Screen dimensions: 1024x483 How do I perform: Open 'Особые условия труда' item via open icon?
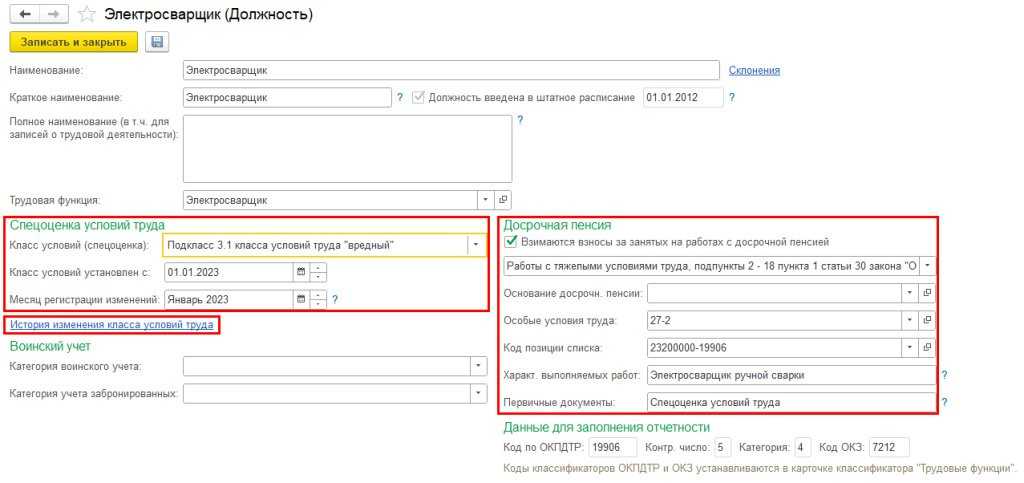click(927, 320)
